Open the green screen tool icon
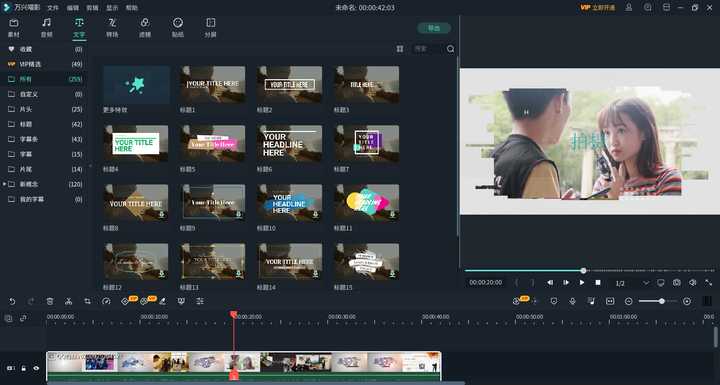This screenshot has height=385, width=720. (x=181, y=301)
